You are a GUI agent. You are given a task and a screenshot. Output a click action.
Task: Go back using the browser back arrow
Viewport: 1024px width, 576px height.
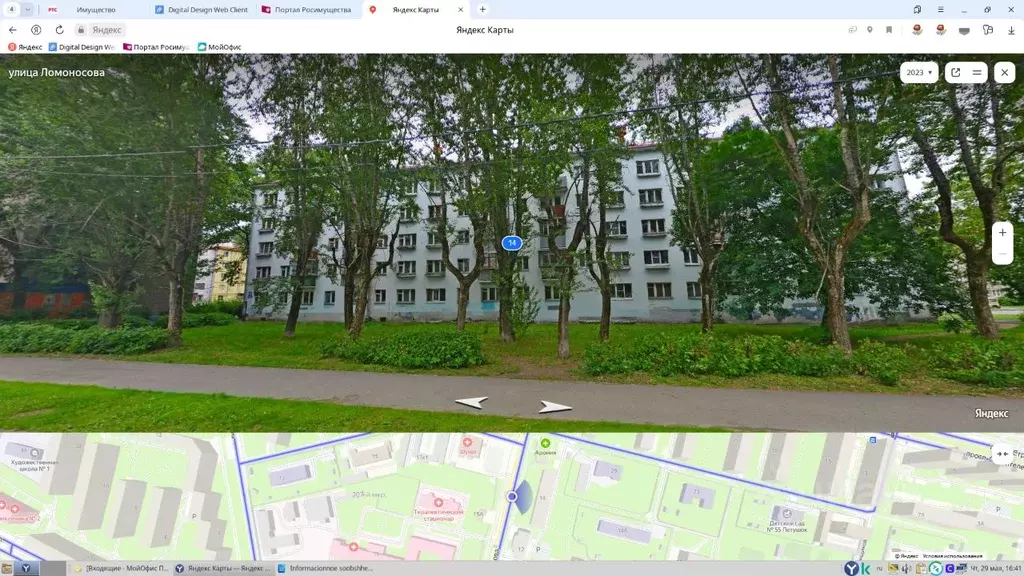[12, 30]
